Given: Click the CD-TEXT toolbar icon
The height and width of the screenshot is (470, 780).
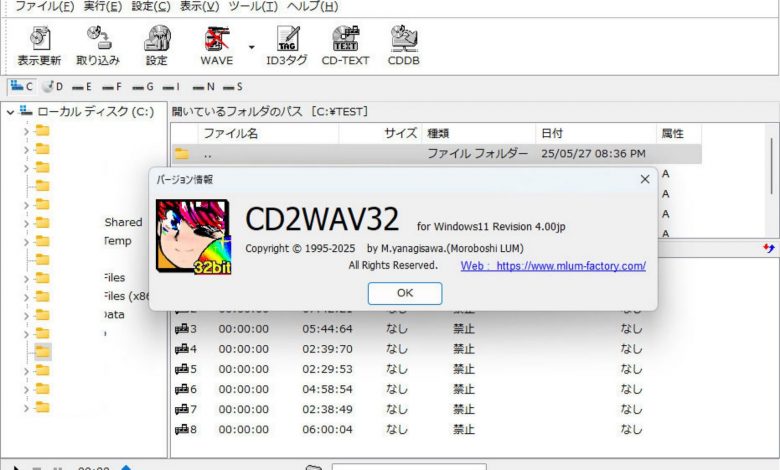Looking at the screenshot, I should point(345,39).
